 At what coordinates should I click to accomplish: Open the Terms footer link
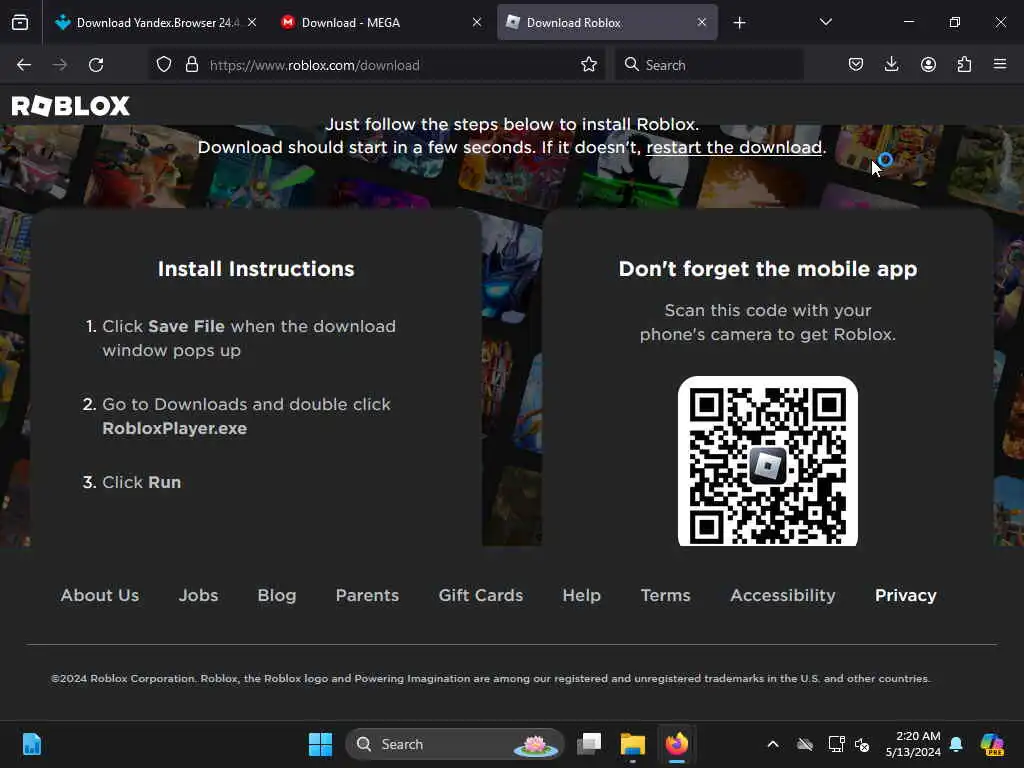point(665,596)
